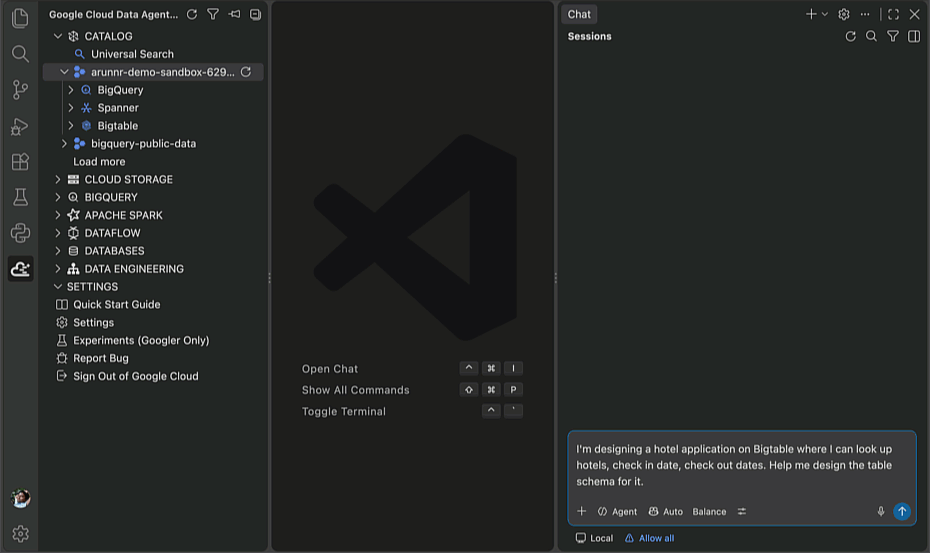Filter the Data Agent panel tree
Viewport: 930px width, 553px height.
[213, 14]
